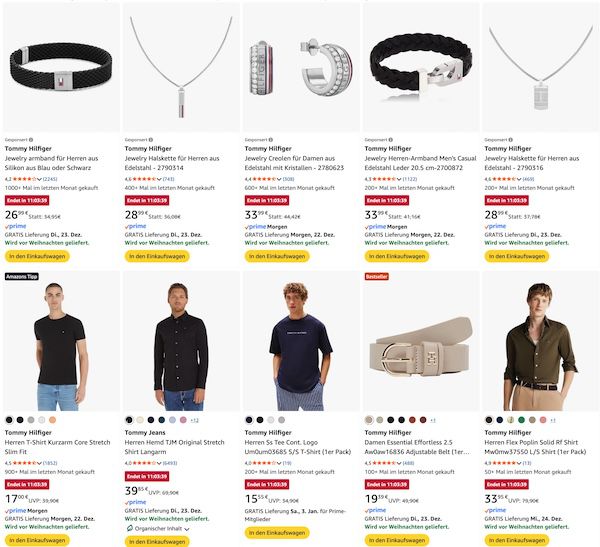
Task: Expand rating breakdown for Essential Effortless belt
Action: 387,463
